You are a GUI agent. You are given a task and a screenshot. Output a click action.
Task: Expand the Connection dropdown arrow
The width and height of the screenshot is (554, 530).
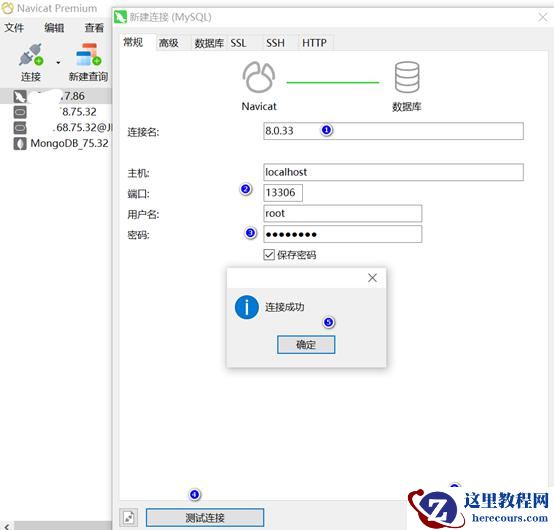pyautogui.click(x=58, y=63)
